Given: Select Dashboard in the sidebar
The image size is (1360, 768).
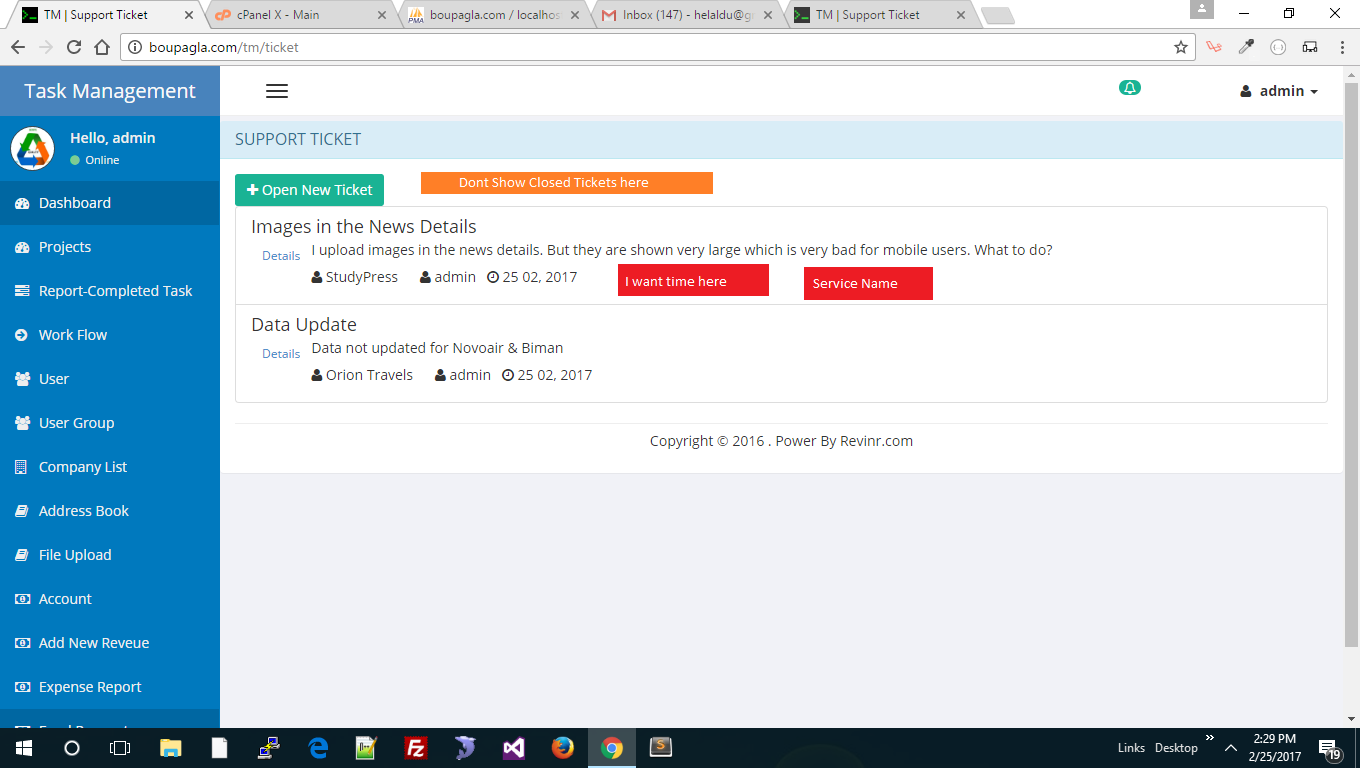Looking at the screenshot, I should click(x=75, y=203).
